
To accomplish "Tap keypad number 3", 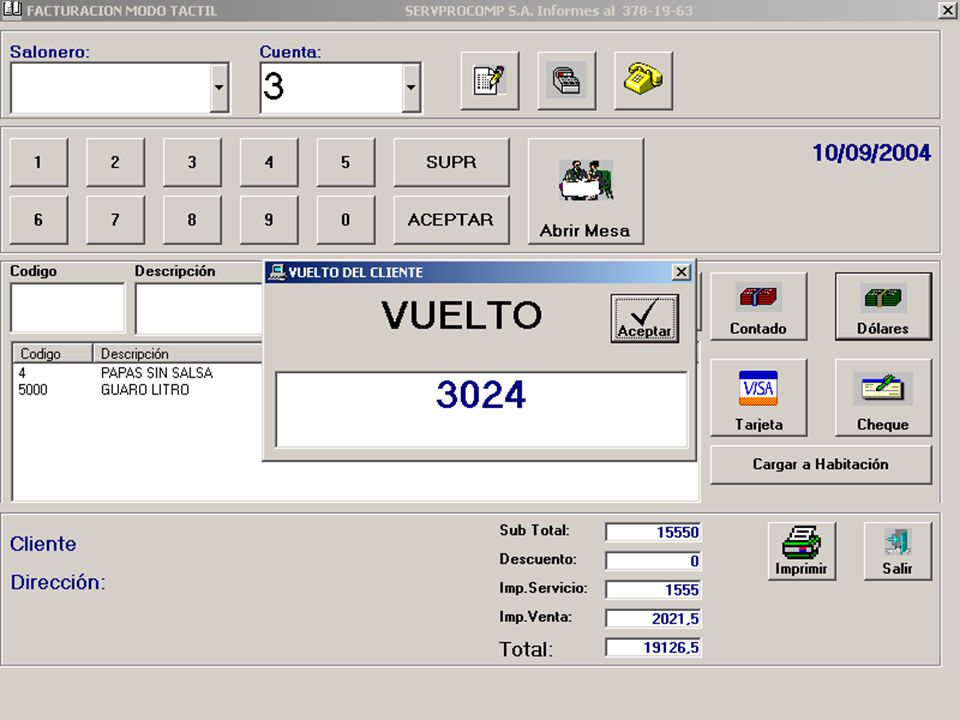I will point(192,162).
